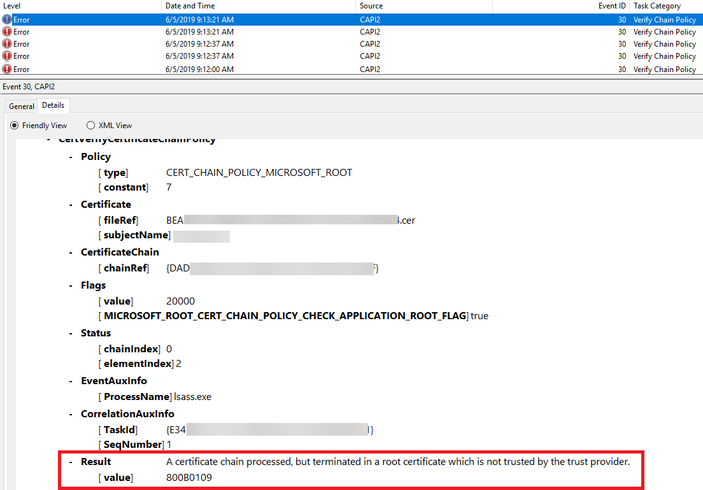Collapse the CertificateChain node
This screenshot has width=703, height=490.
tap(71, 253)
